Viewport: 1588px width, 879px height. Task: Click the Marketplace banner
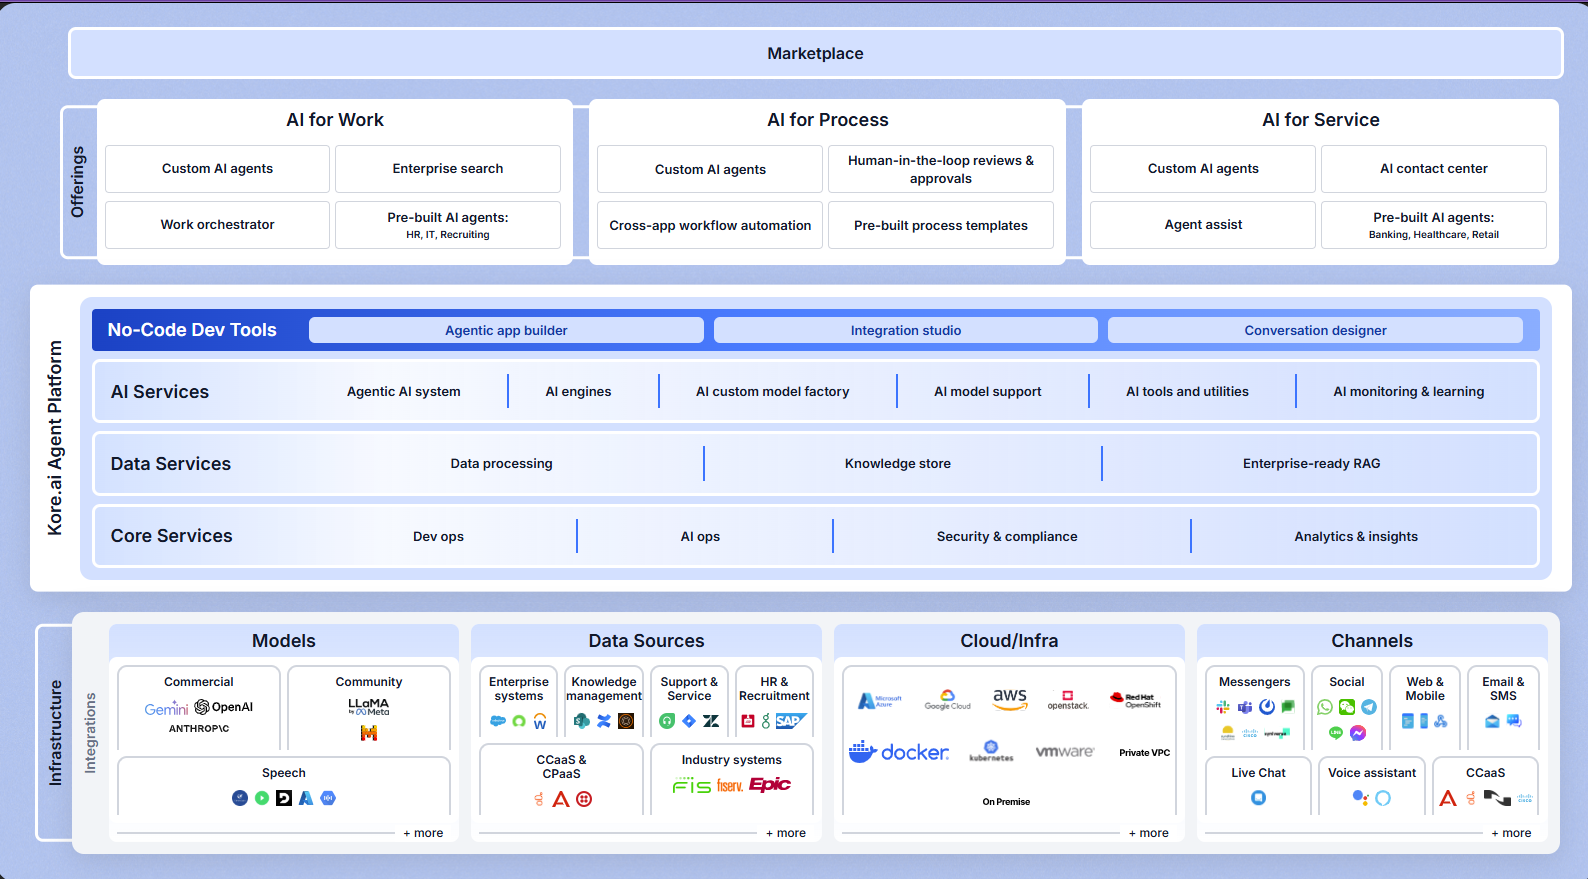coord(815,54)
